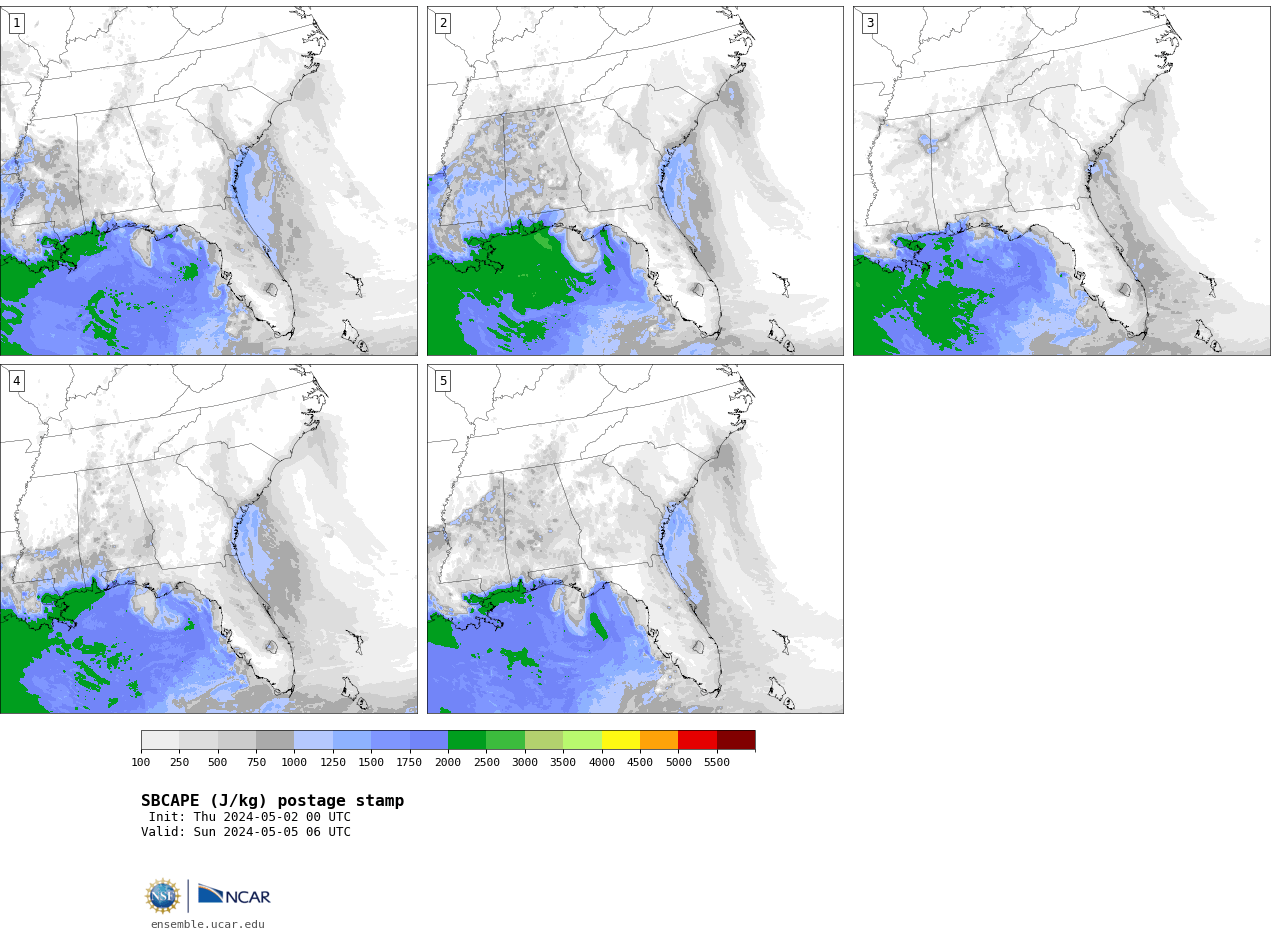Click the 3000–3500 olive green legend swatch
Screen dimensions: 1280x936
click(544, 740)
